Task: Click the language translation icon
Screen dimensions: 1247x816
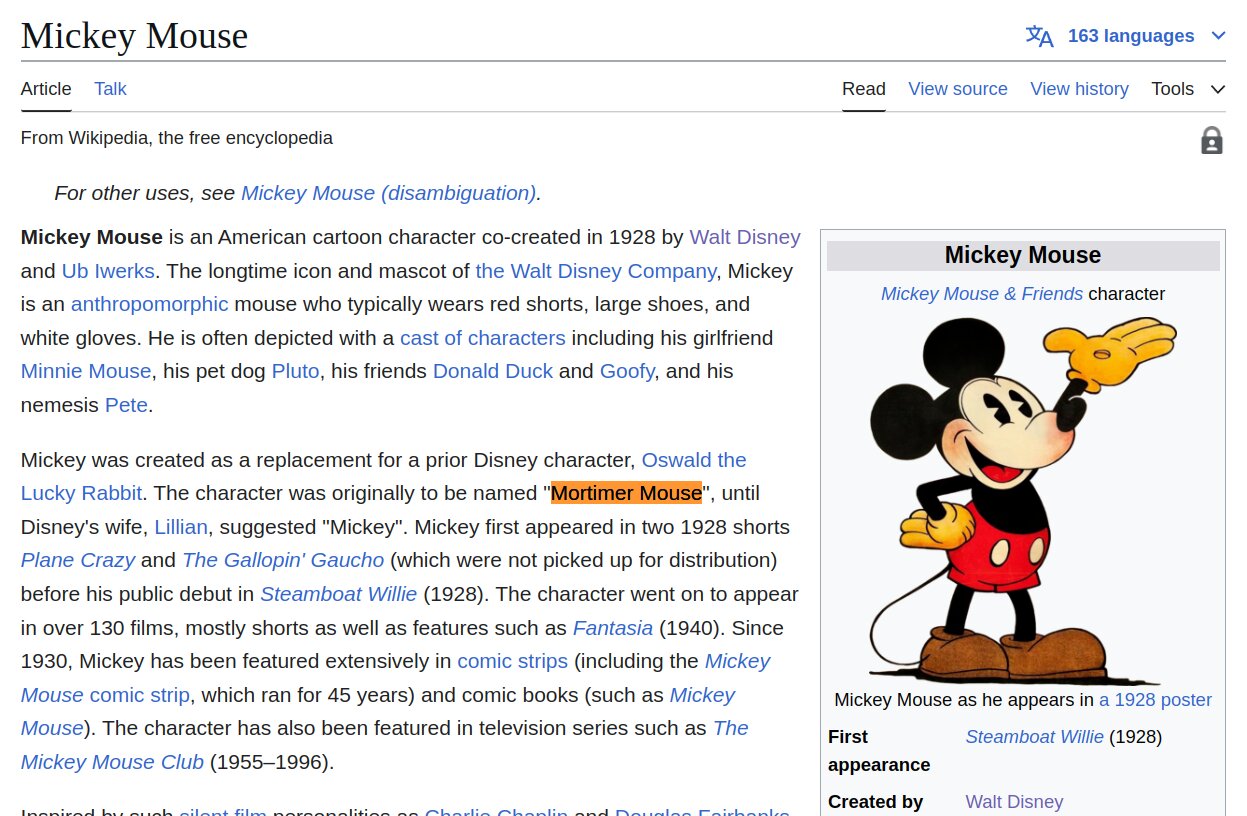Action: (x=1039, y=36)
